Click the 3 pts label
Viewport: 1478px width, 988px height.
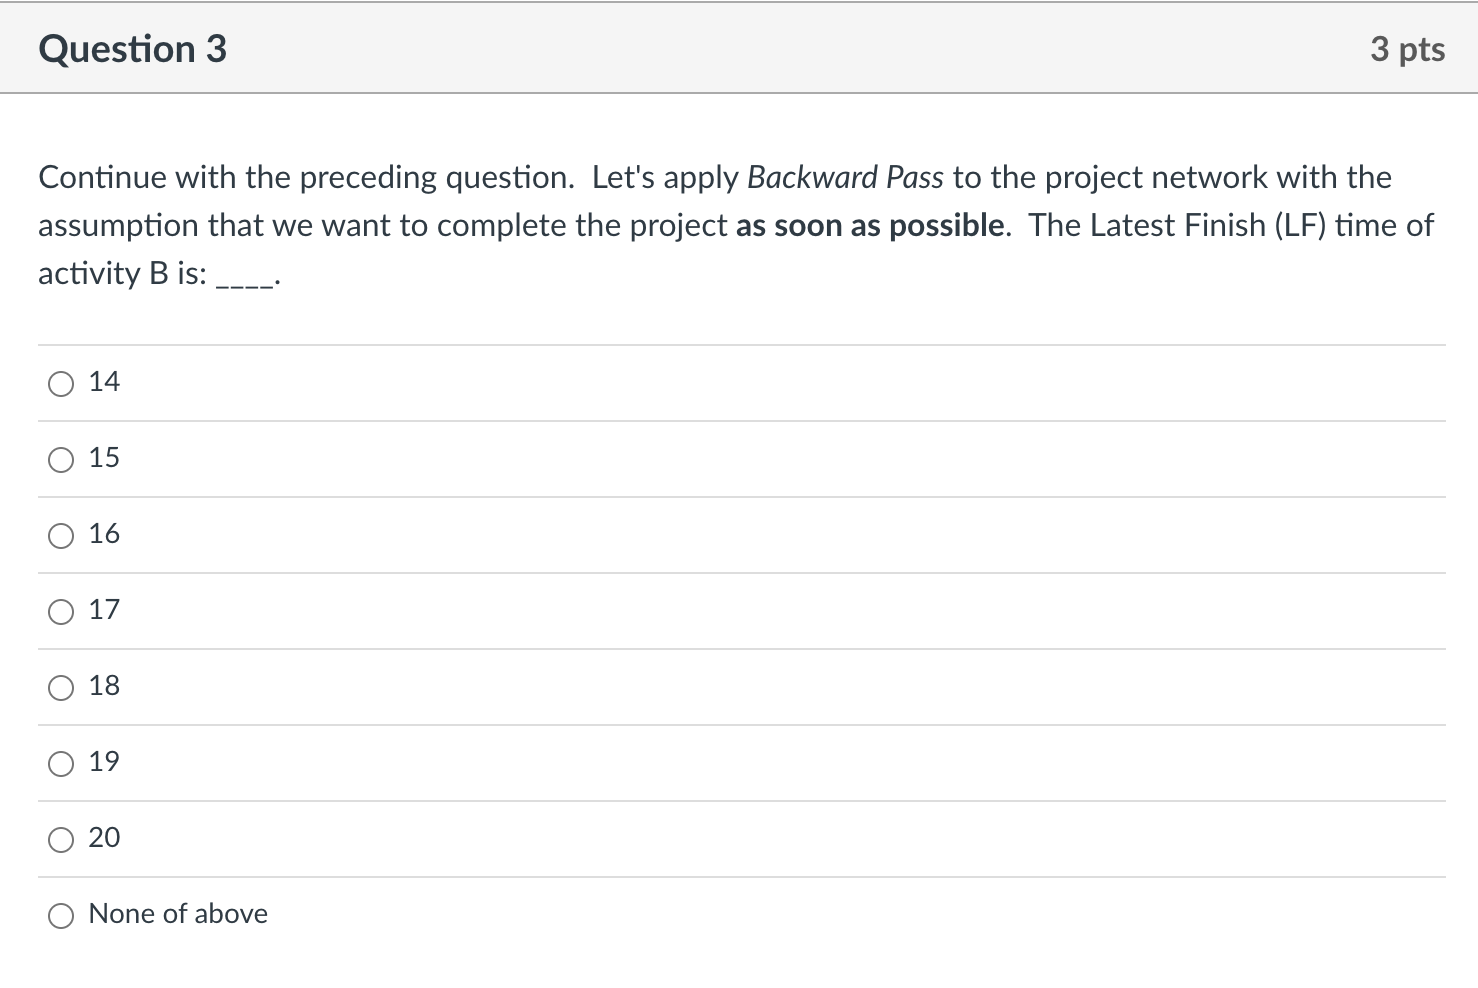(x=1409, y=48)
